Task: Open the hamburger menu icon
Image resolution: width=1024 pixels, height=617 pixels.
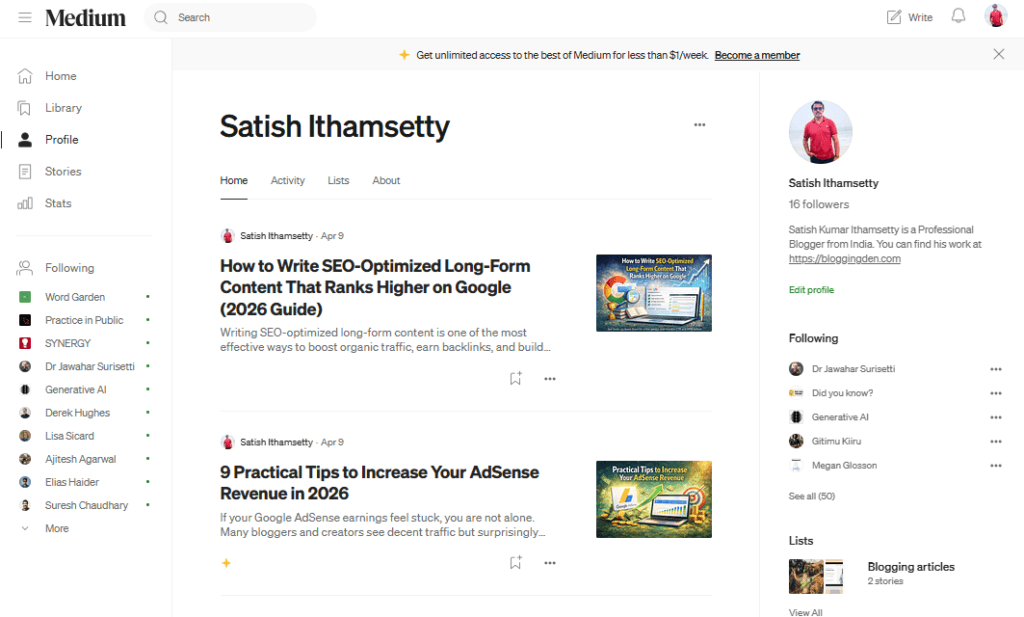Action: 25,18
